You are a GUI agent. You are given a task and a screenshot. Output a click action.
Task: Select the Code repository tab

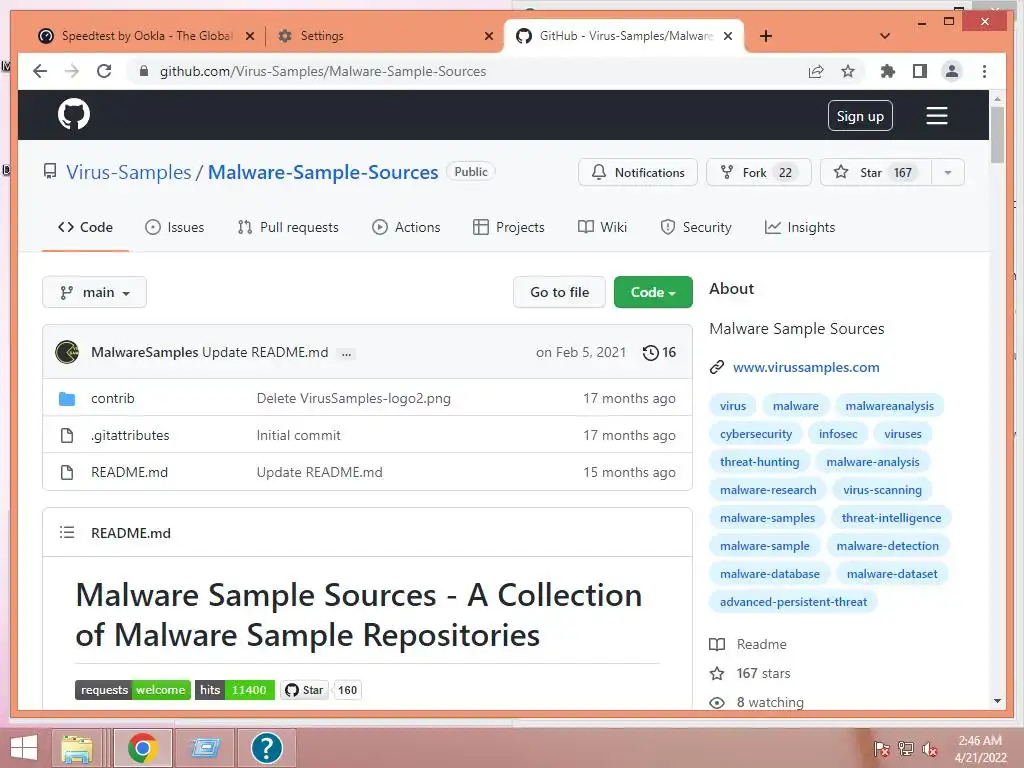[86, 227]
